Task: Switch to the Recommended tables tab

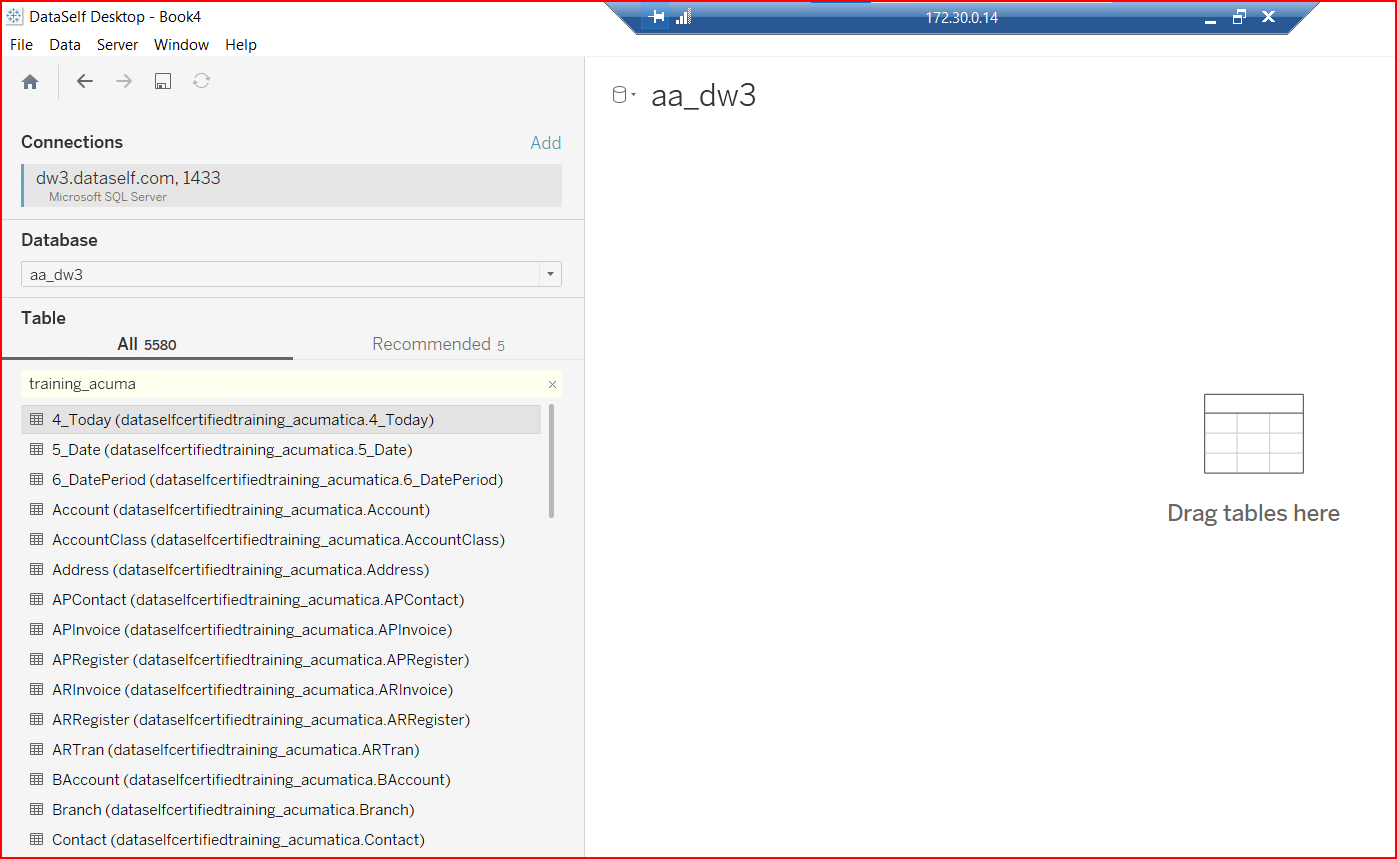Action: pyautogui.click(x=438, y=344)
